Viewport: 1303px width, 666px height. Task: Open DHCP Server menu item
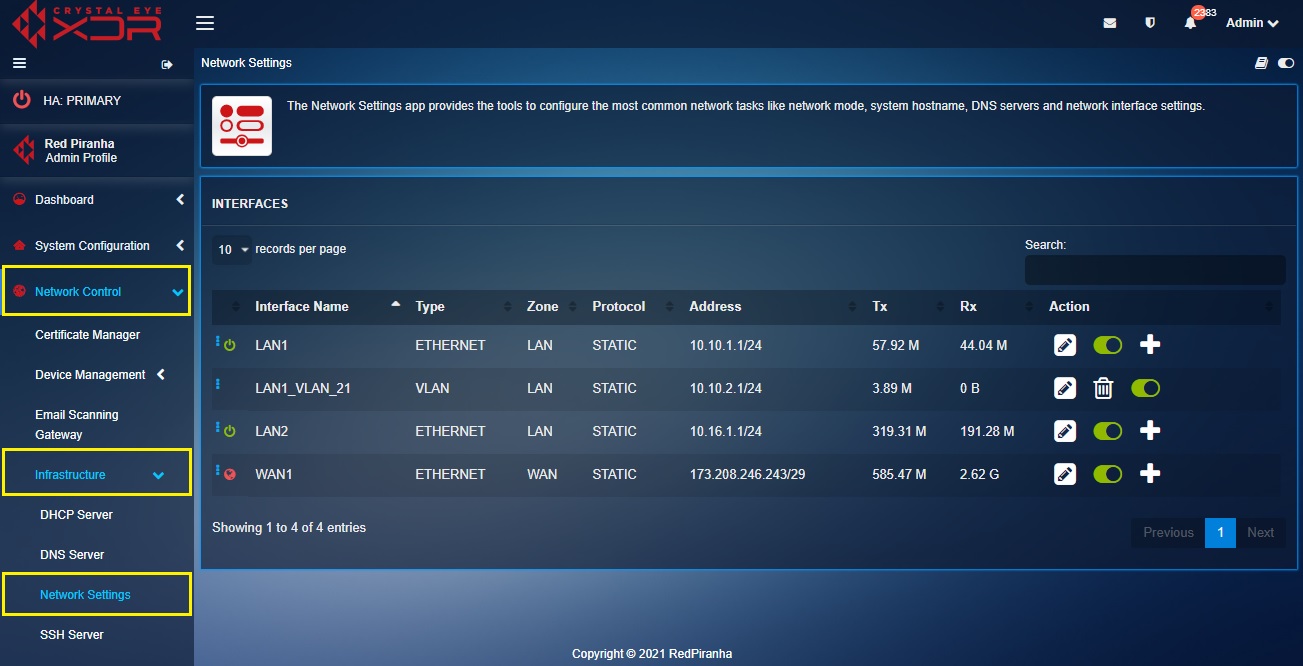pos(76,515)
